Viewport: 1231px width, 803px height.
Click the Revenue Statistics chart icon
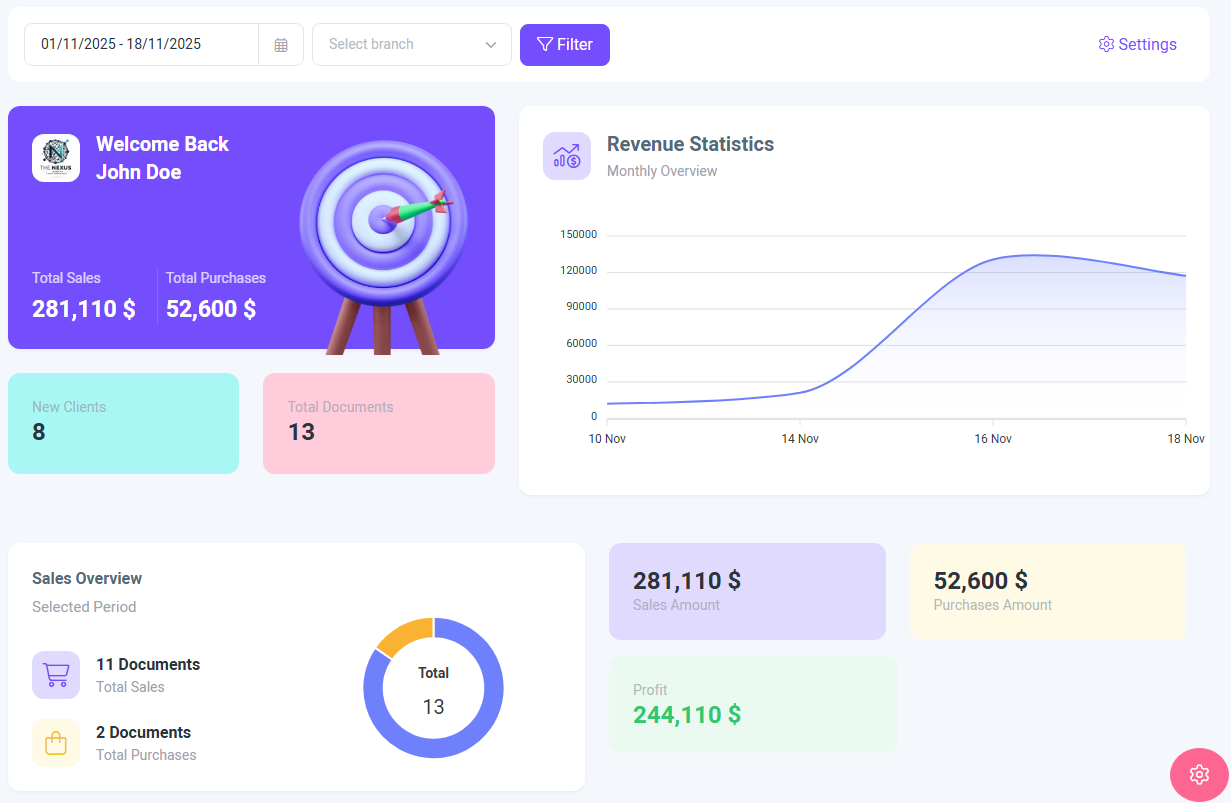point(567,156)
